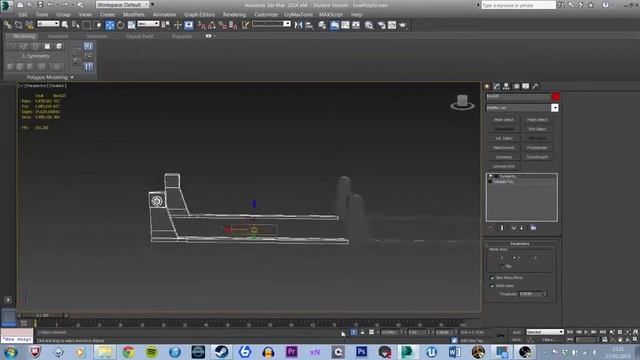Toggle the Selection Lock icon
Screen dimensions: 640x360
(362, 332)
